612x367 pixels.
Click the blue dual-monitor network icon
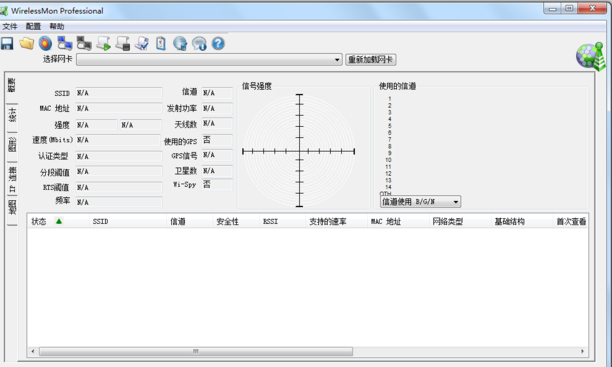64,43
